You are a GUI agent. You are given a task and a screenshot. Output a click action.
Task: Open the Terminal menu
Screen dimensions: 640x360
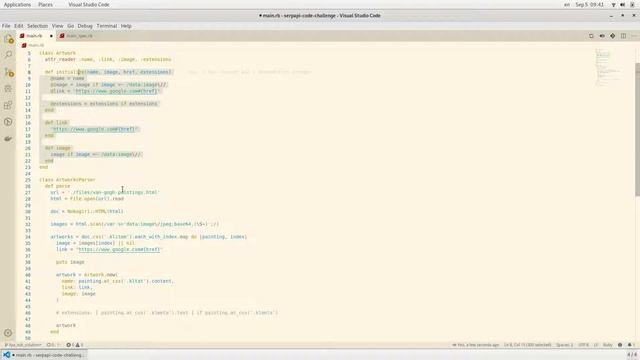[107, 26]
